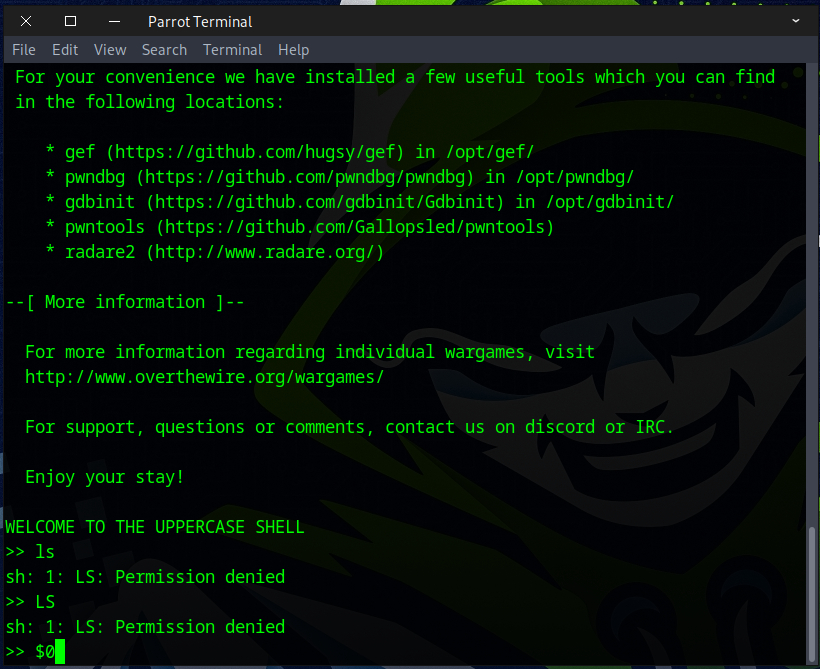Image resolution: width=820 pixels, height=669 pixels.
Task: Click the $0 prompt input line
Action: 45,652
